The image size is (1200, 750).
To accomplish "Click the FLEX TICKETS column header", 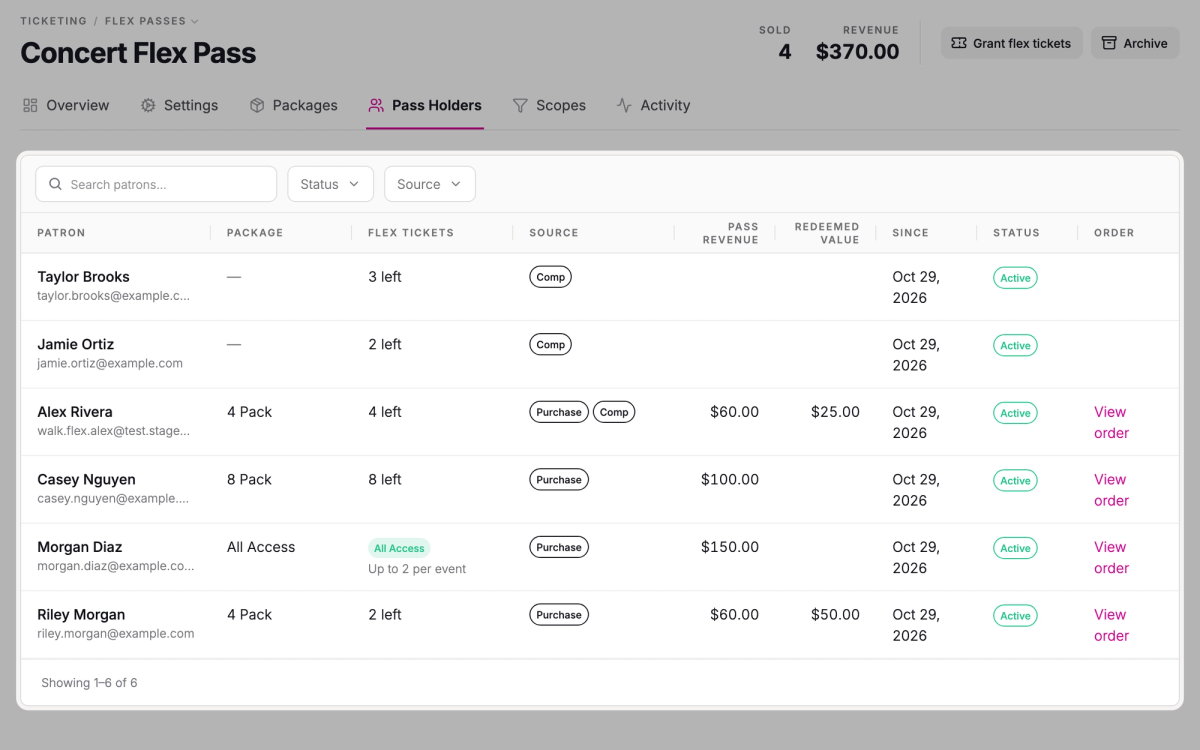I will (411, 233).
